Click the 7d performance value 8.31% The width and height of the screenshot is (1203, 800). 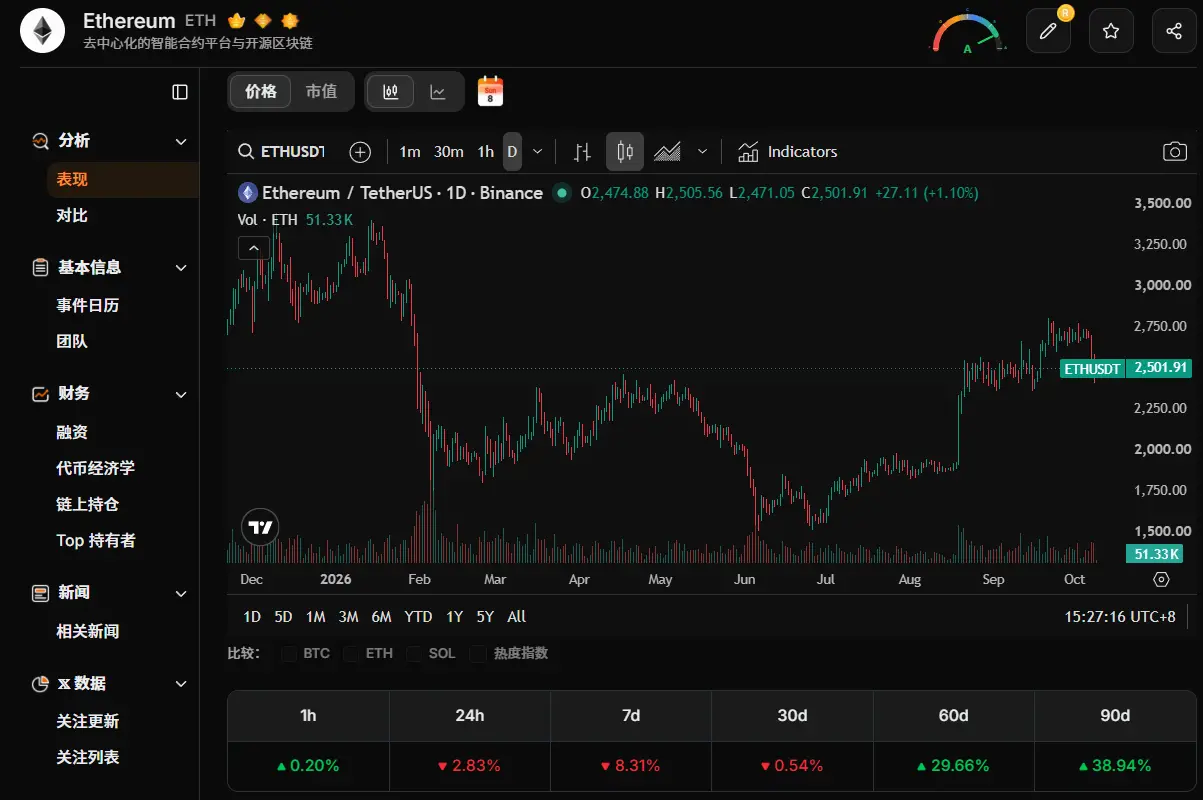pyautogui.click(x=630, y=766)
